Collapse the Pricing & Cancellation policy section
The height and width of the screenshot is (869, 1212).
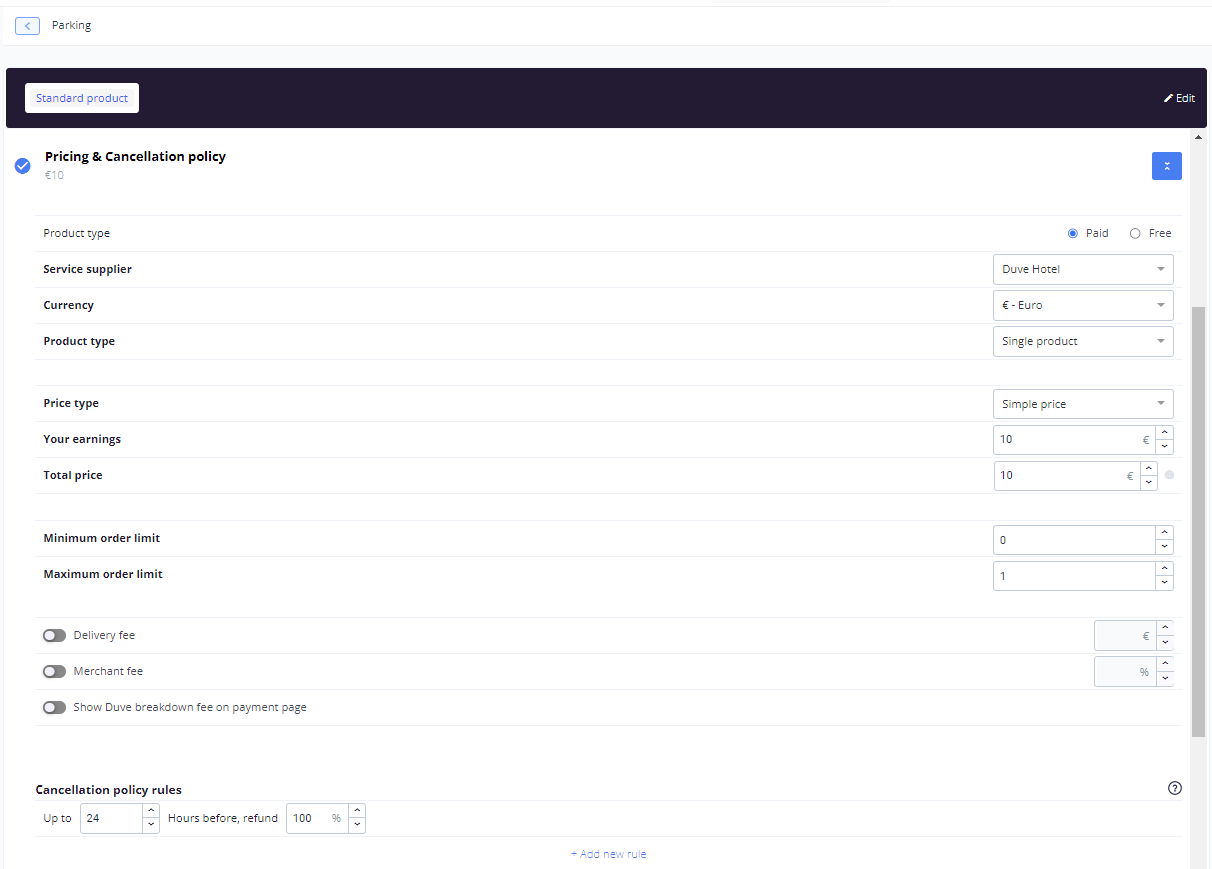tap(1166, 166)
